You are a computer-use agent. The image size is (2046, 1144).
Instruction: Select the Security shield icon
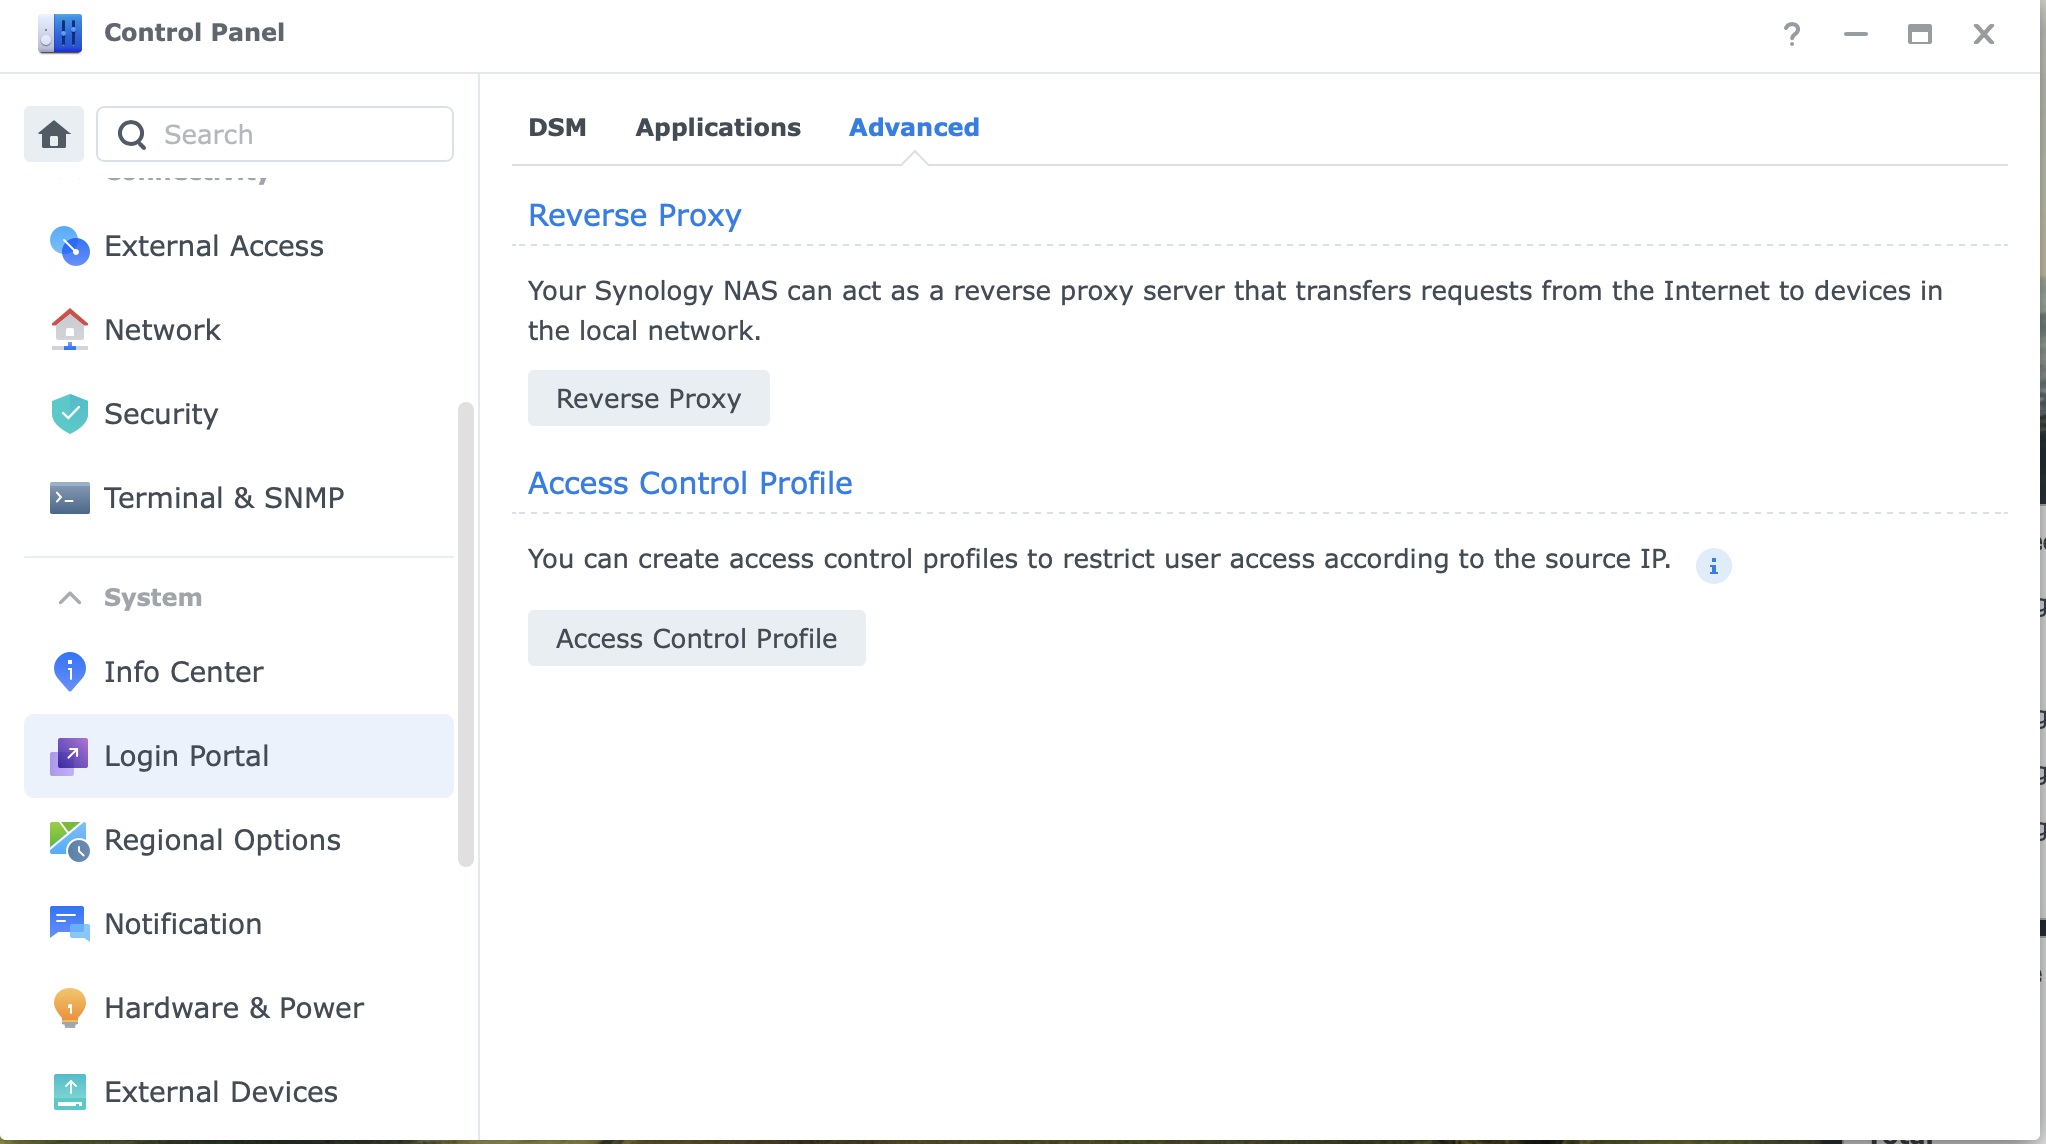69,414
